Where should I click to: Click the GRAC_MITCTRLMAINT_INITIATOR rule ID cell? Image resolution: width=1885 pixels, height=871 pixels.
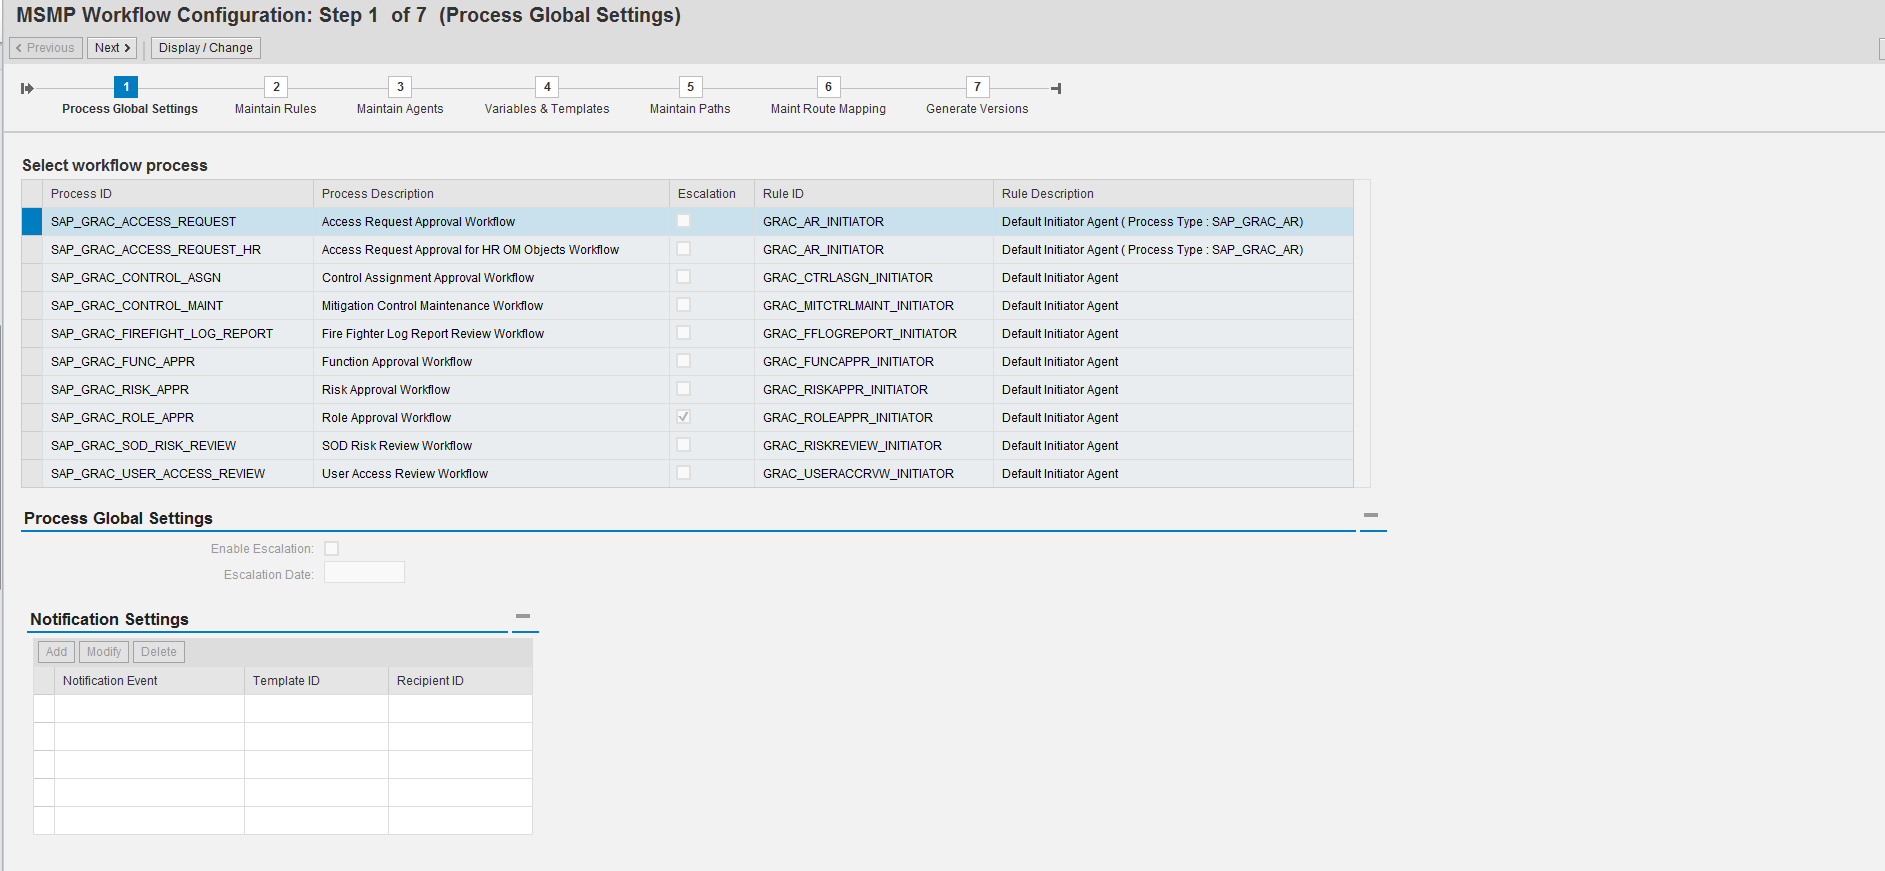point(874,306)
